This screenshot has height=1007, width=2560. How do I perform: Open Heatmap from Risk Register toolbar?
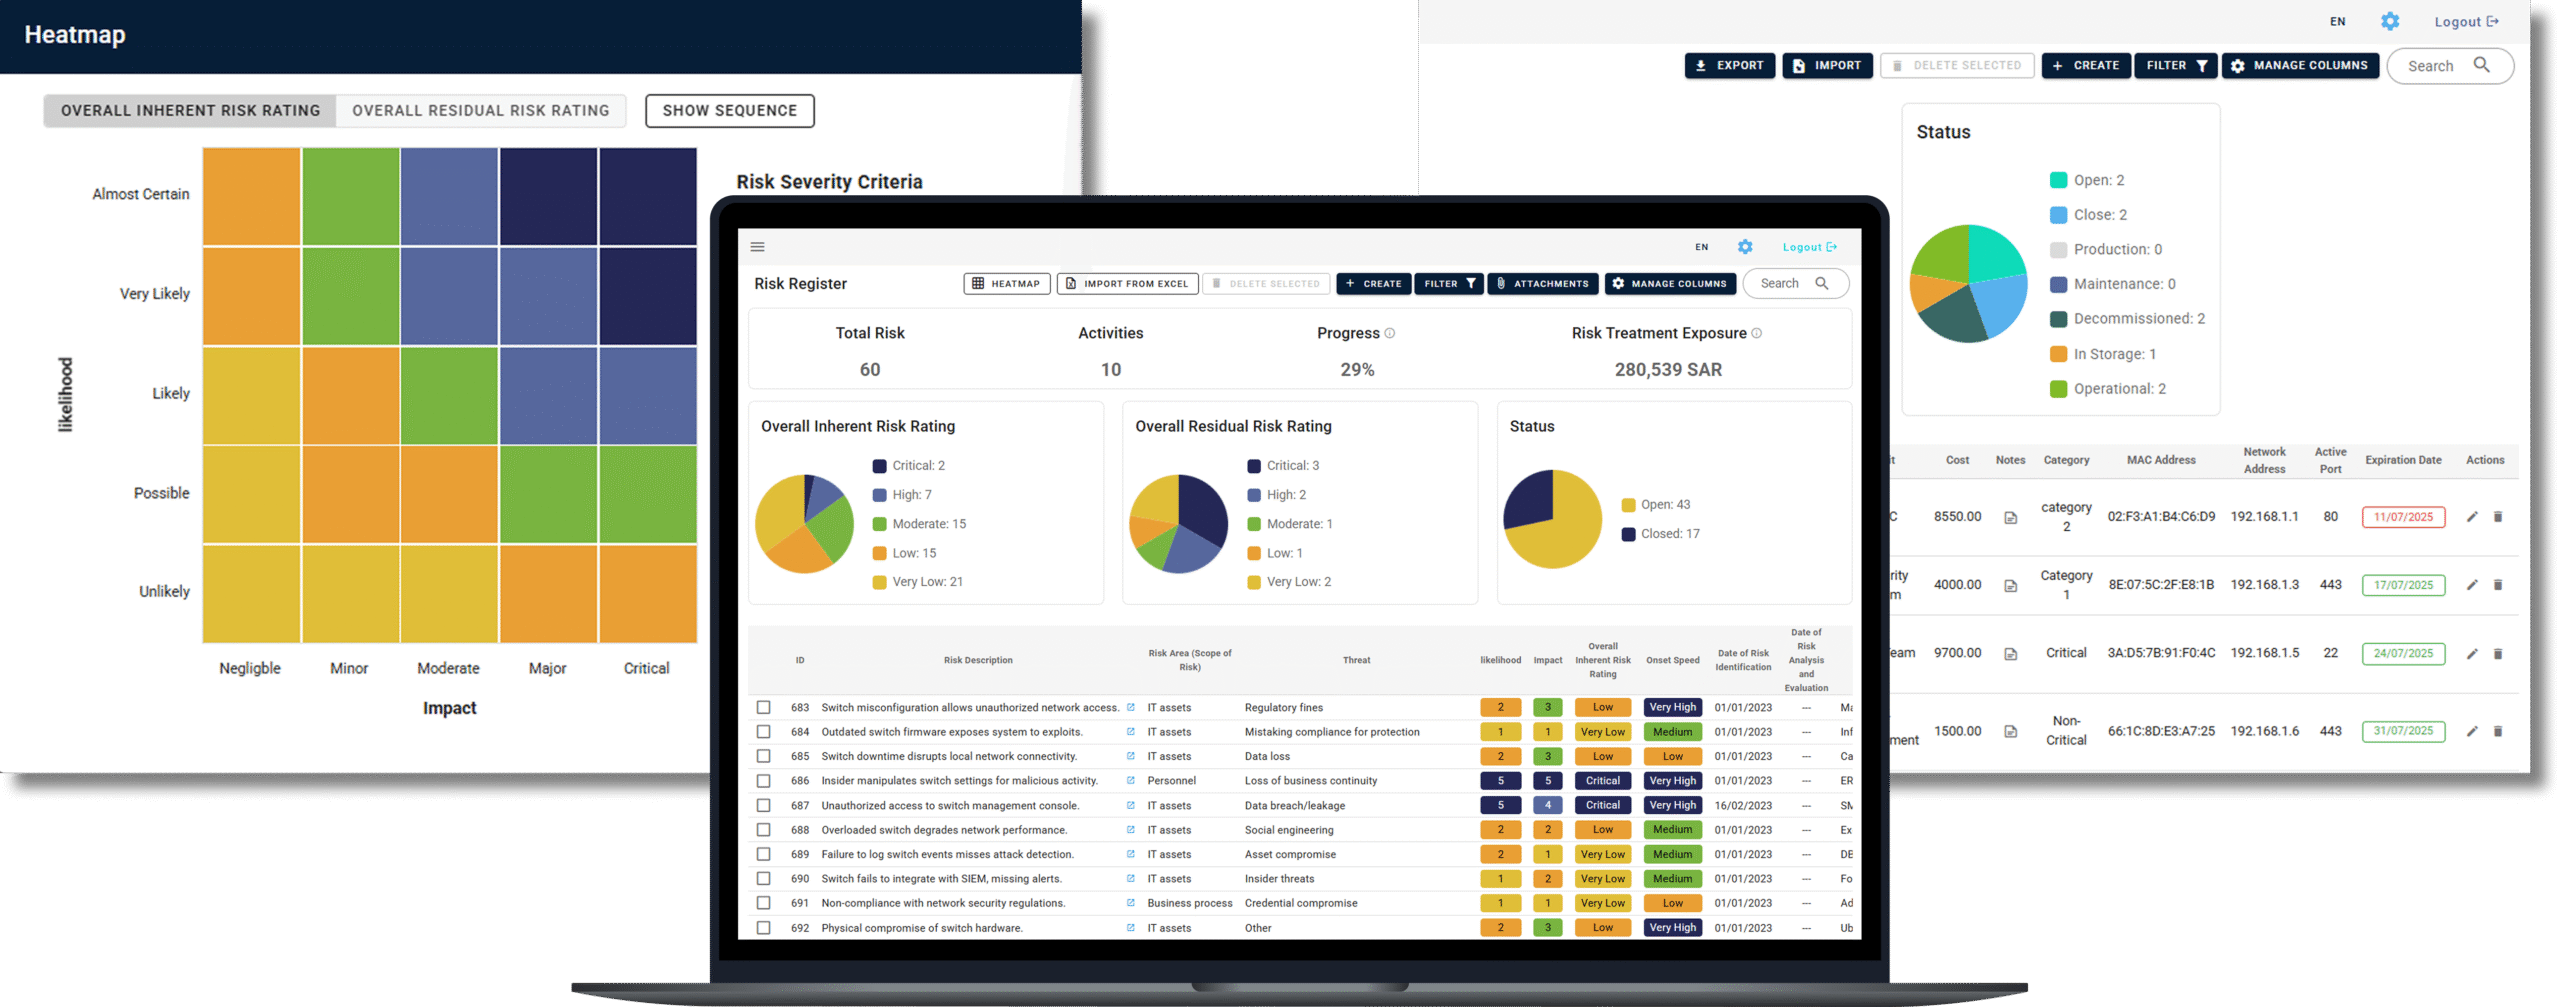1007,284
